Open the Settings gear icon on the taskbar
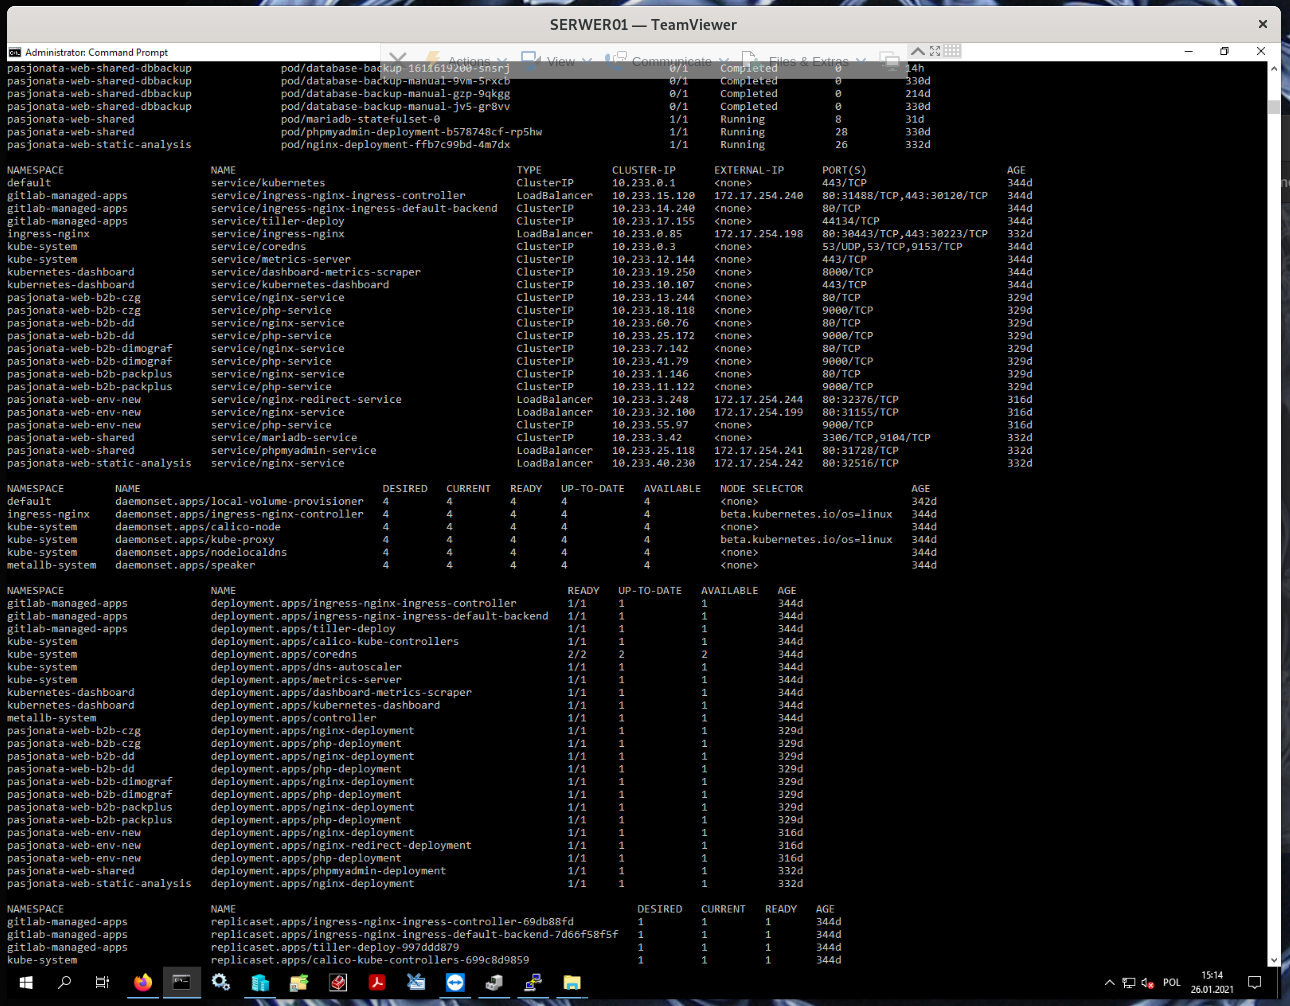Viewport: 1290px width, 1006px height. 221,983
